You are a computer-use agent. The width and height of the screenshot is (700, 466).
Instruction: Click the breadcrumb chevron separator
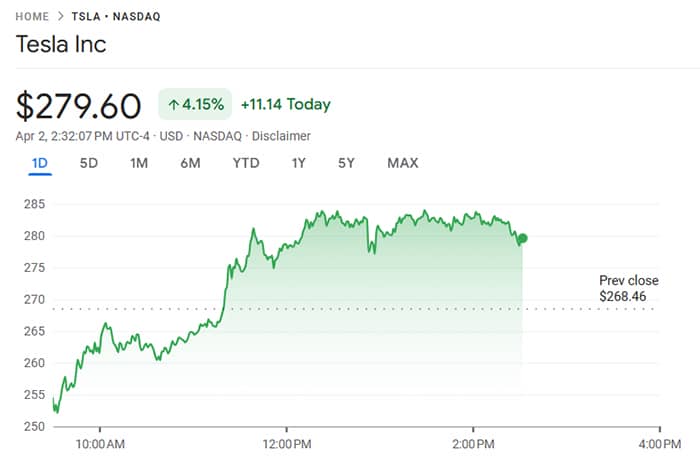(61, 17)
